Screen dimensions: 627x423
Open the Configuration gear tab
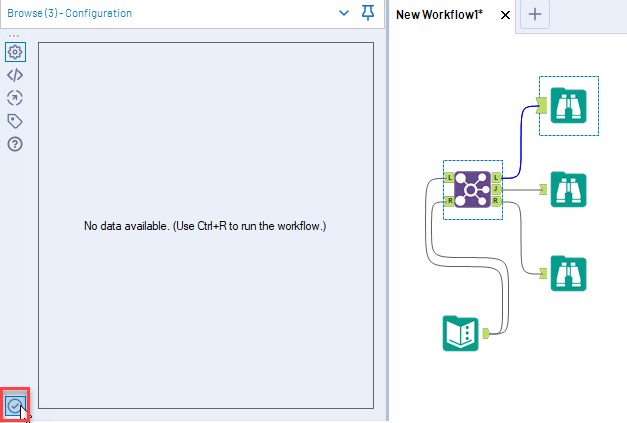[x=15, y=52]
